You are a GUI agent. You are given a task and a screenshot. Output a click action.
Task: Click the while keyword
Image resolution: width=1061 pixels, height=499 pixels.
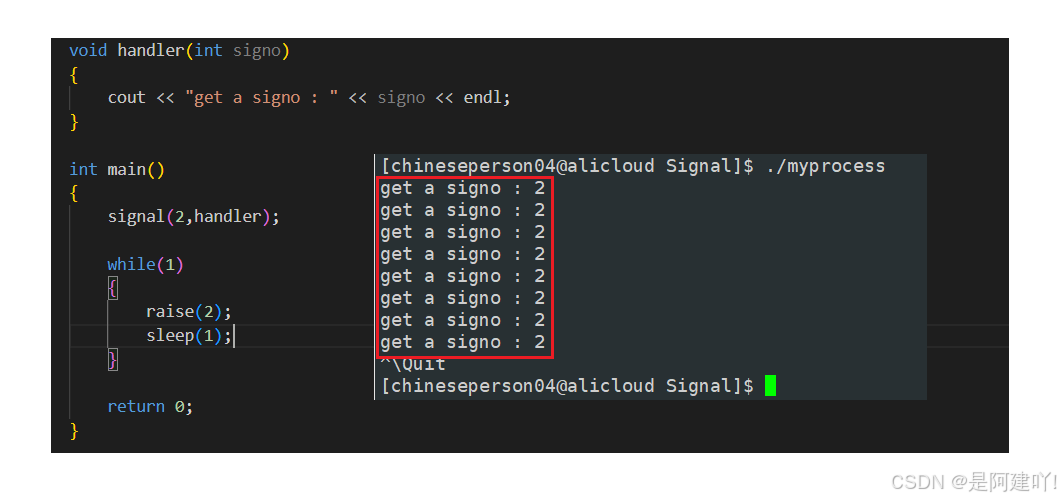click(x=131, y=264)
